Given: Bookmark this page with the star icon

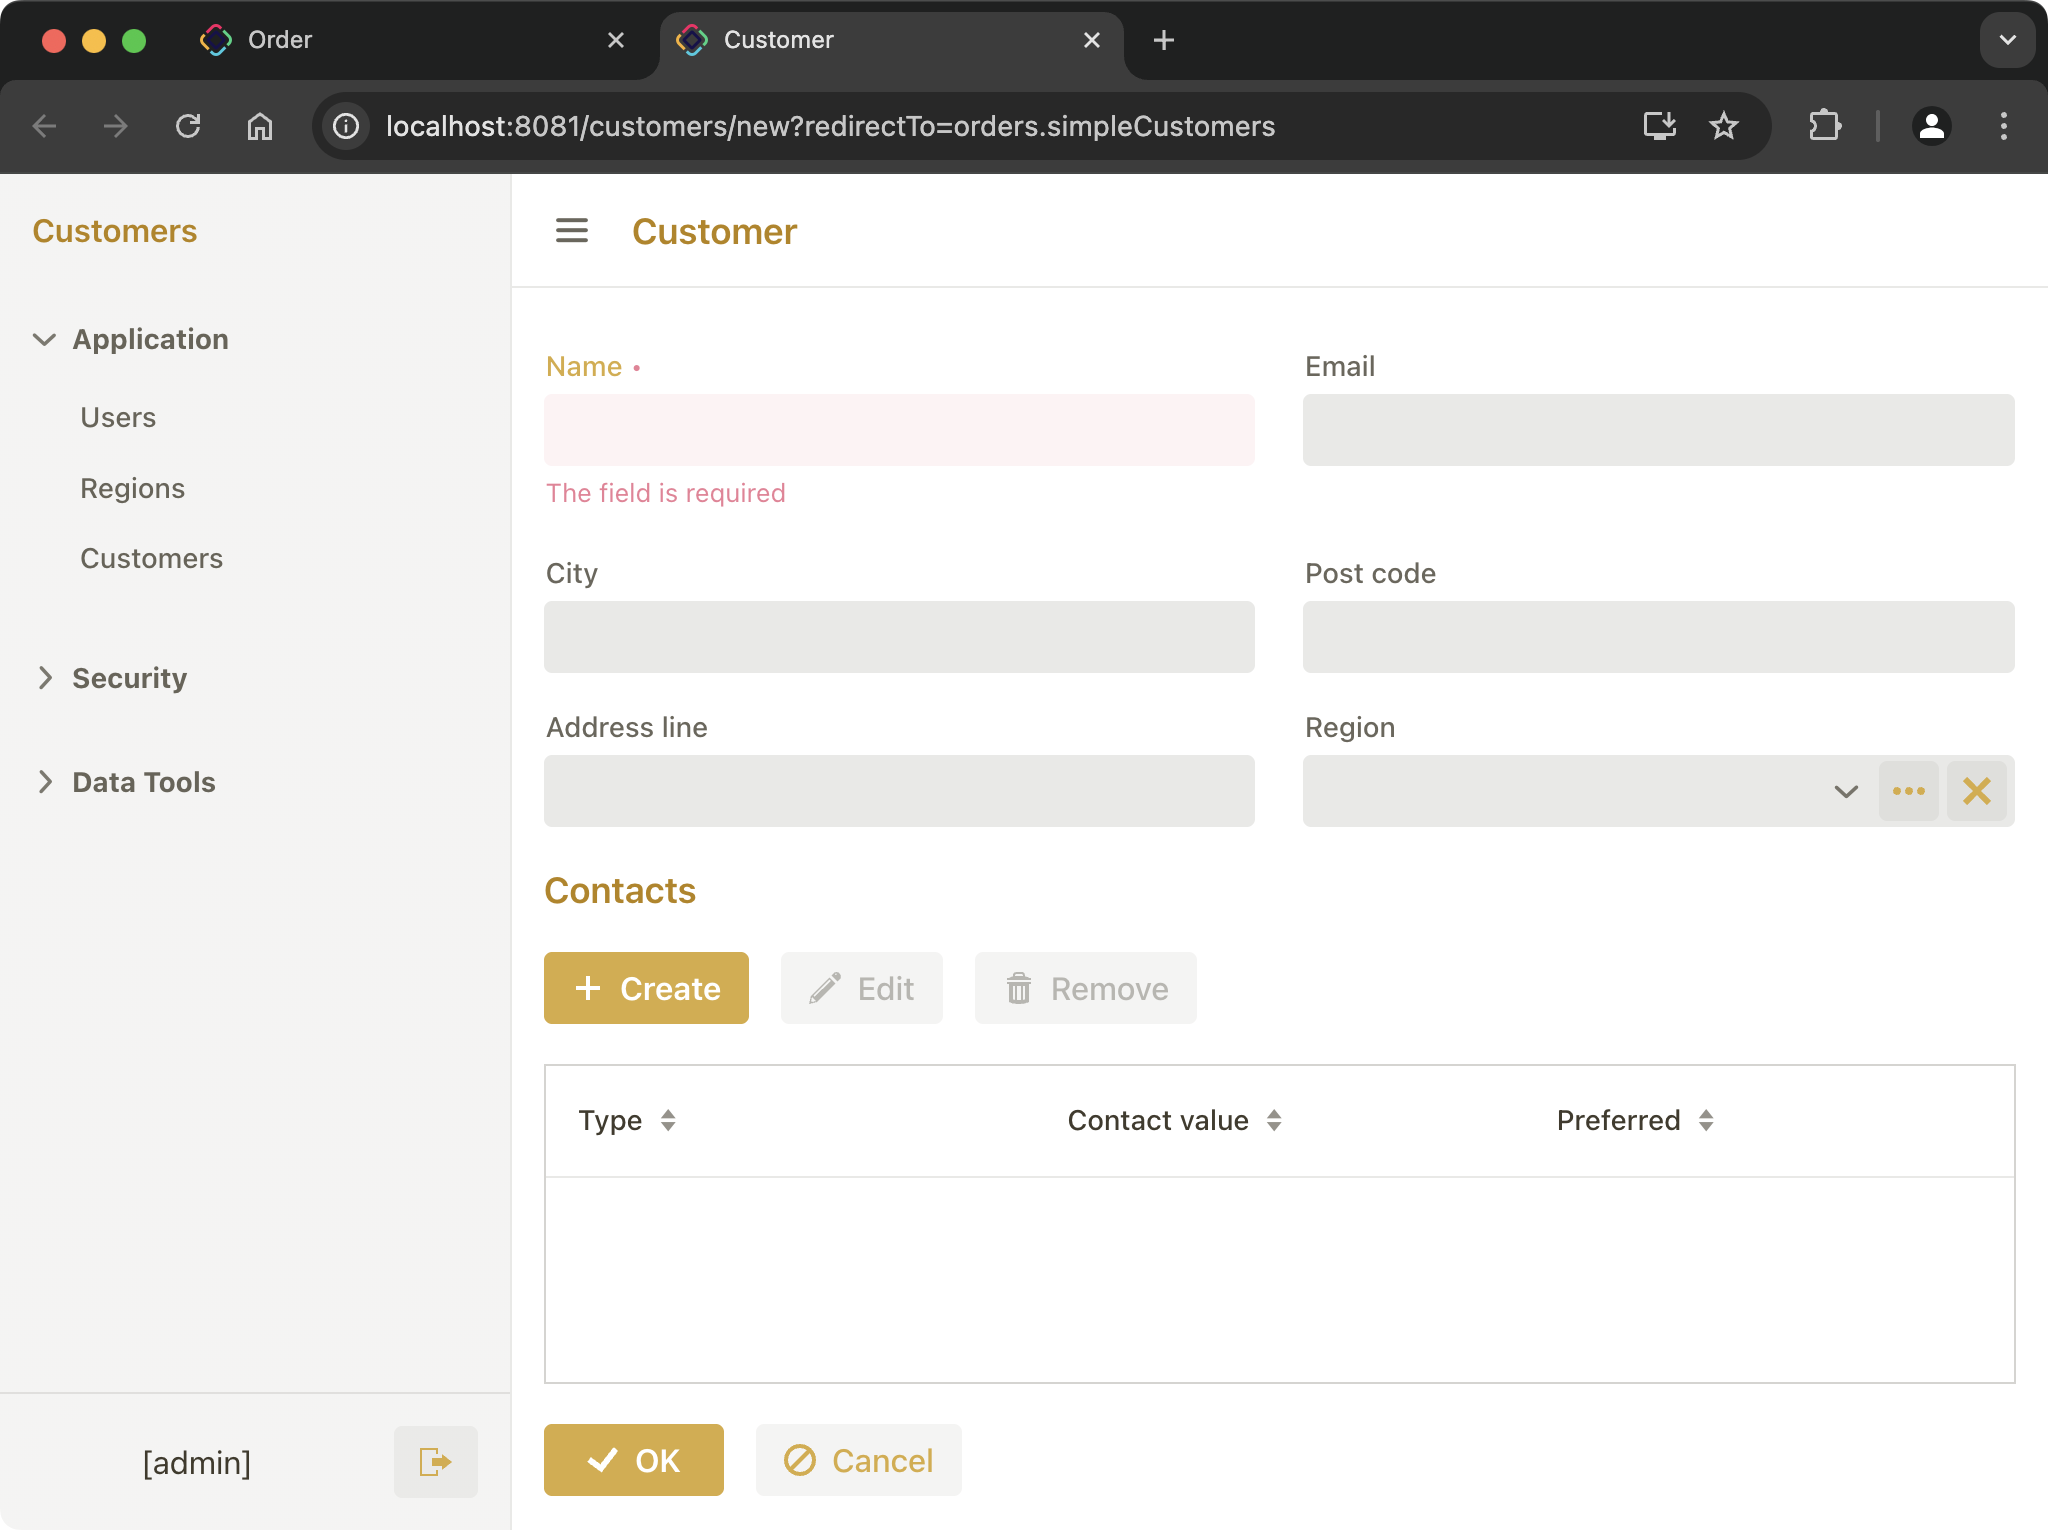Looking at the screenshot, I should coord(1723,126).
